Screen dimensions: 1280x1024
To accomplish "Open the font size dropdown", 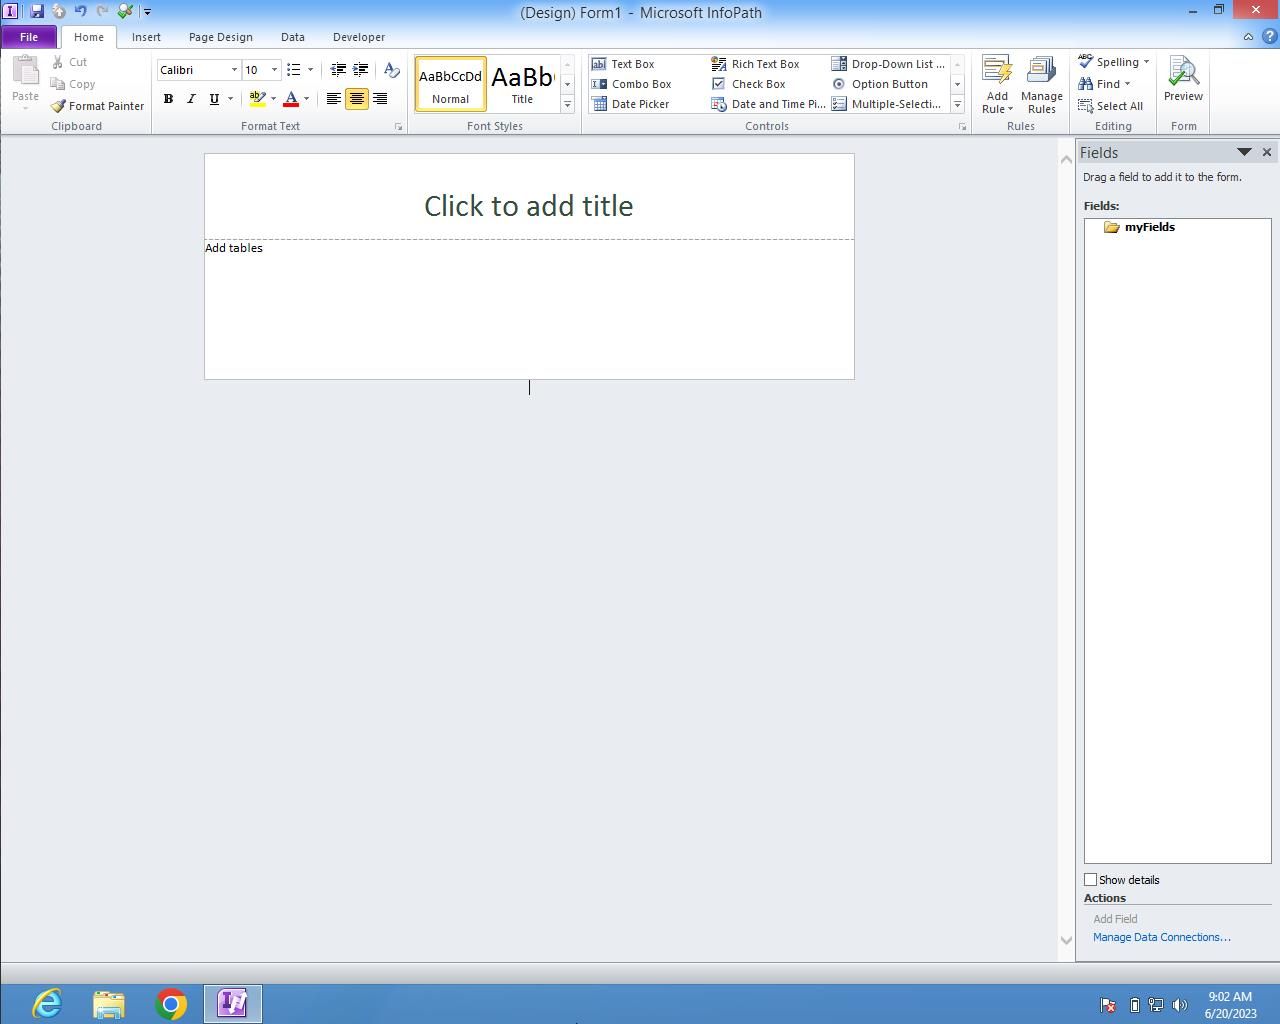I will [275, 70].
